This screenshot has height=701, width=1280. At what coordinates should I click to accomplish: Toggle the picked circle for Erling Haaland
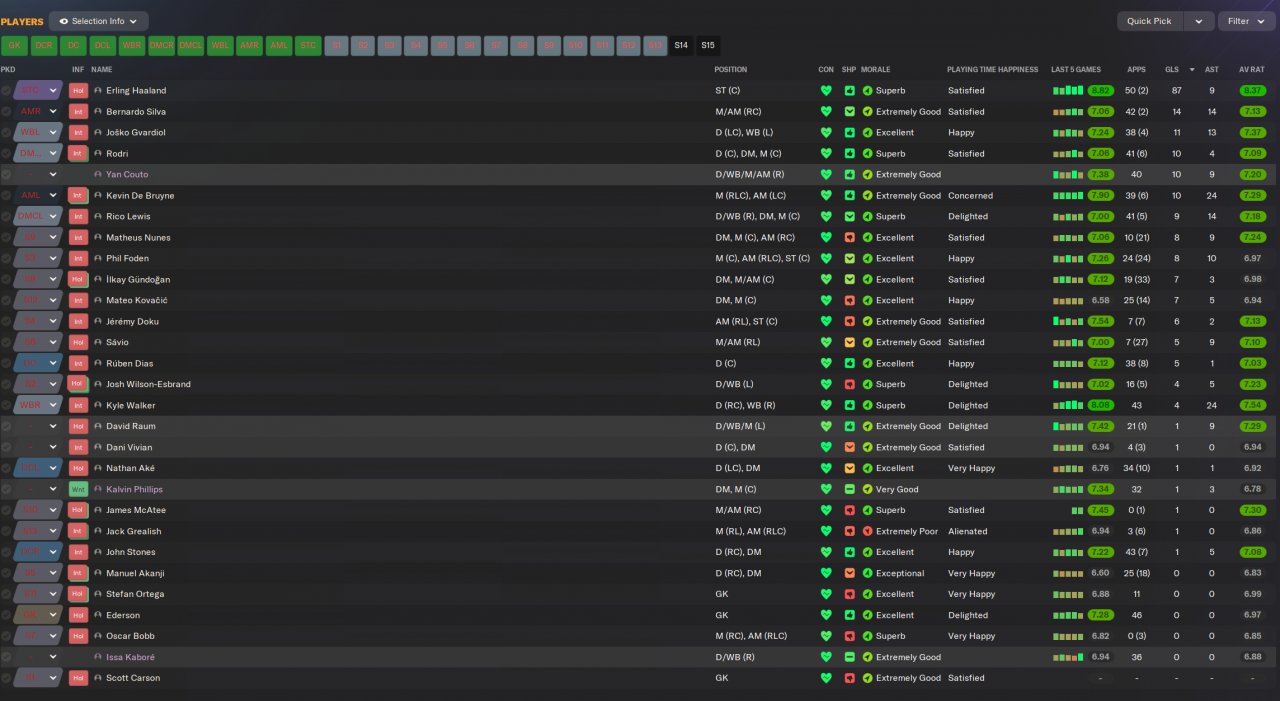click(x=6, y=91)
